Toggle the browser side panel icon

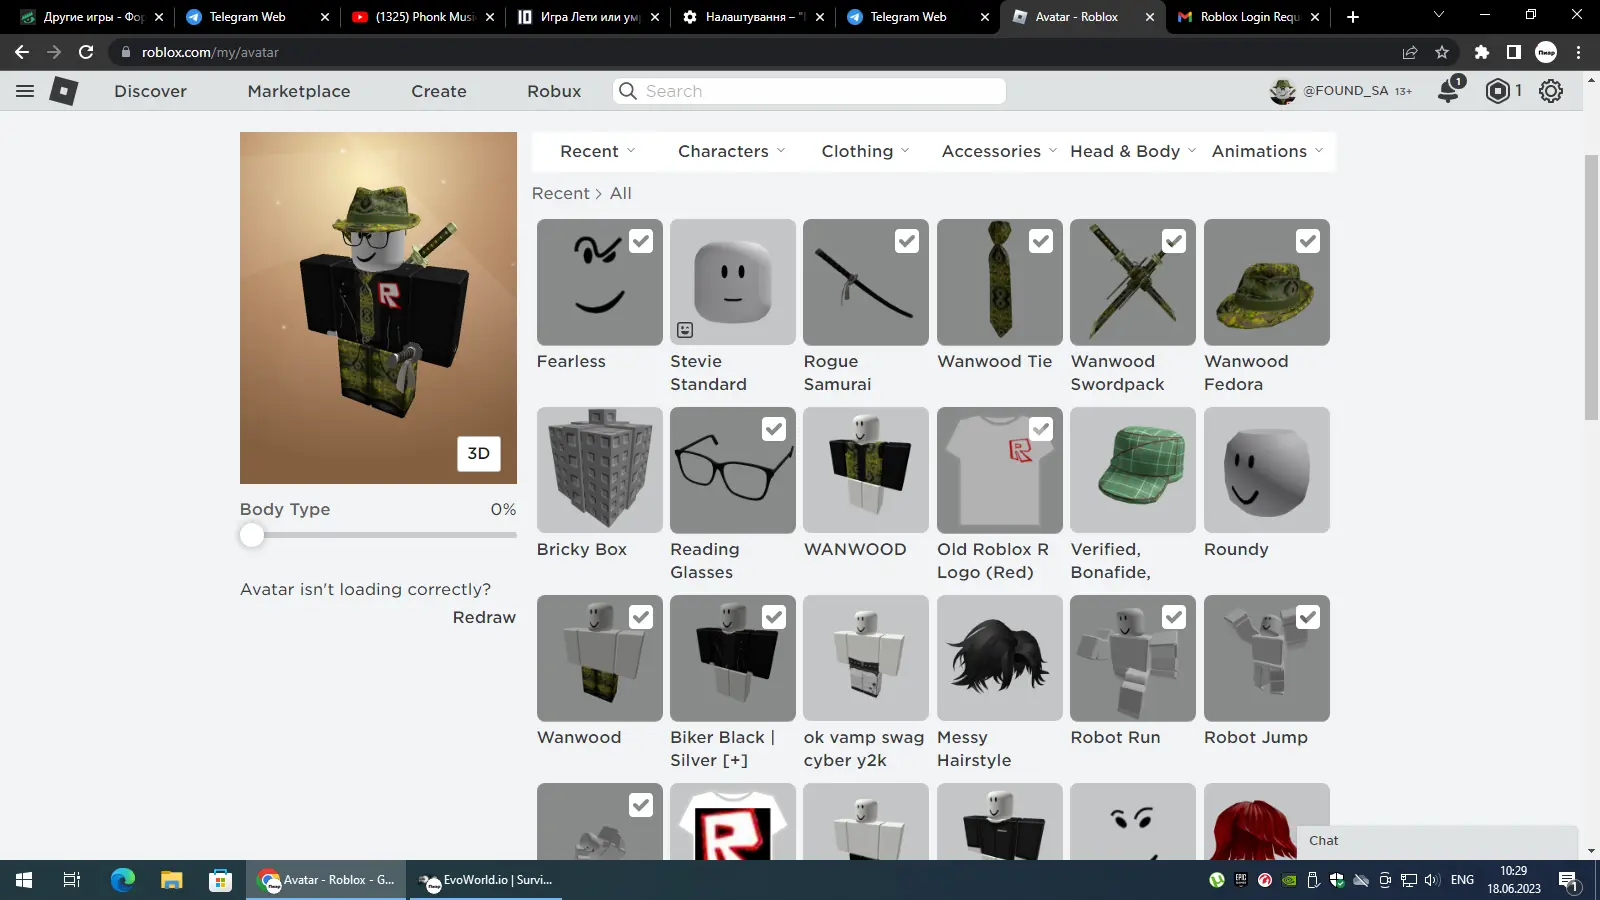[1514, 52]
